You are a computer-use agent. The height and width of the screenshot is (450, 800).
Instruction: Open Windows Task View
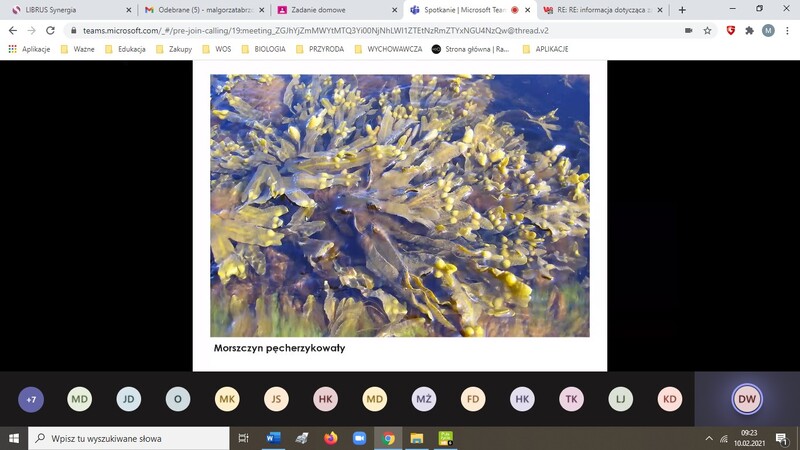[x=244, y=438]
